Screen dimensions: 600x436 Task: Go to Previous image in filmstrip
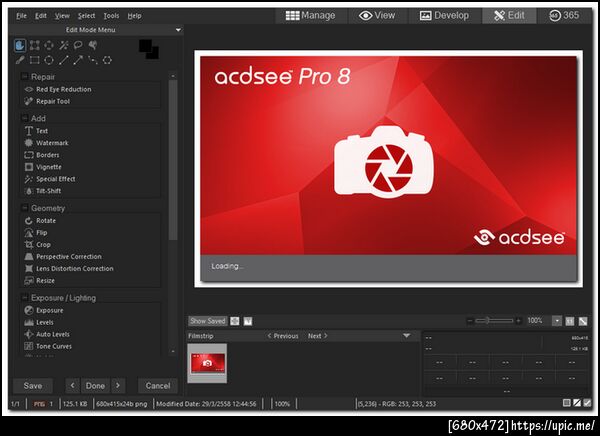[x=283, y=336]
